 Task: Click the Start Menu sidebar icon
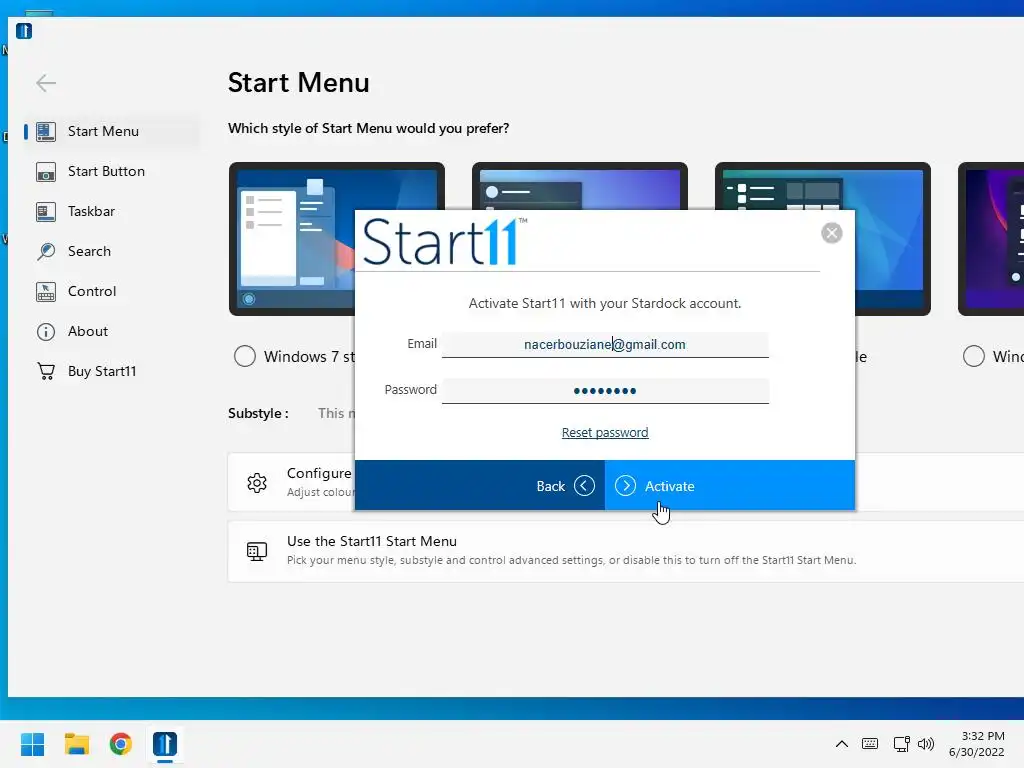(x=46, y=131)
